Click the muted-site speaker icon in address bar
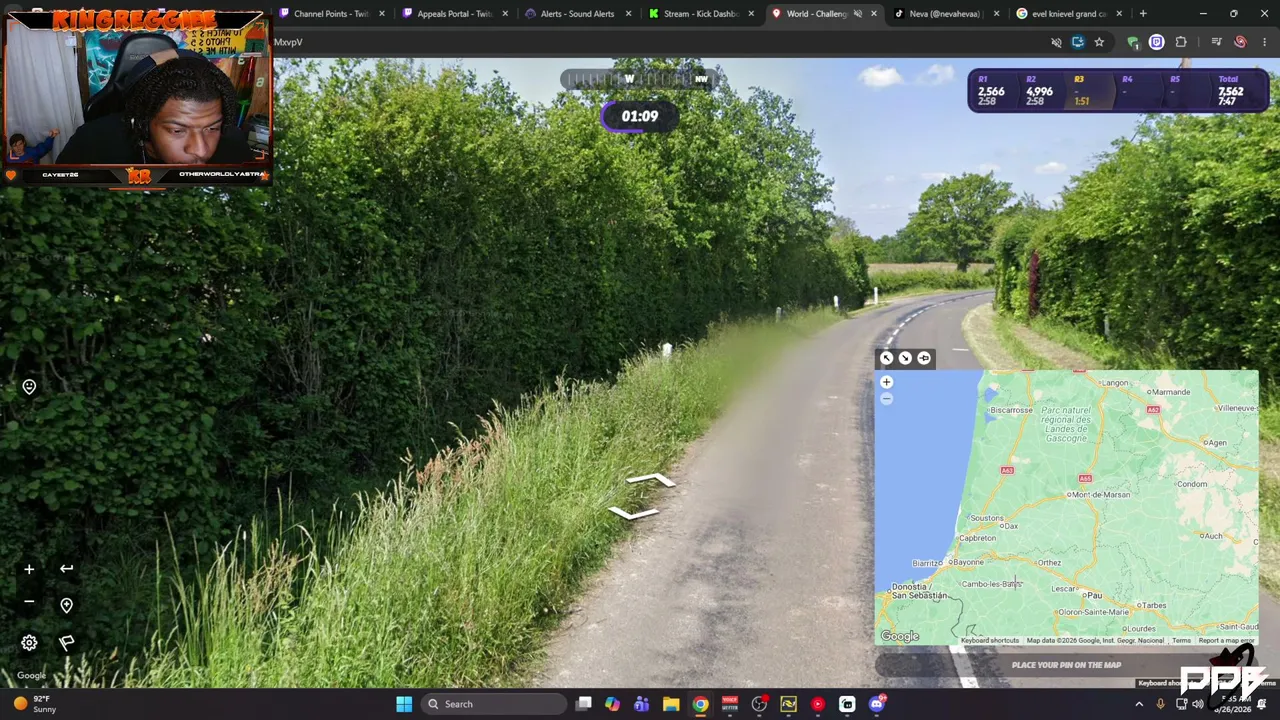The width and height of the screenshot is (1280, 720). click(1056, 42)
